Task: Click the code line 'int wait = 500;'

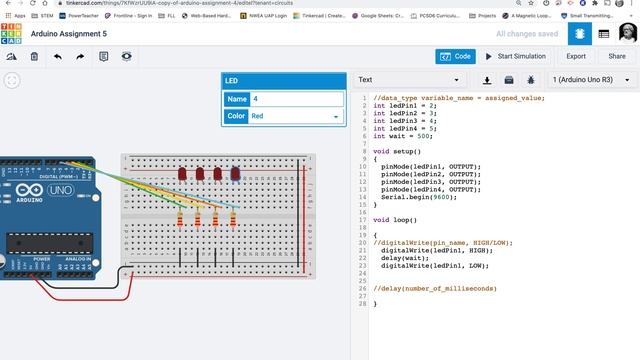Action: [402, 136]
